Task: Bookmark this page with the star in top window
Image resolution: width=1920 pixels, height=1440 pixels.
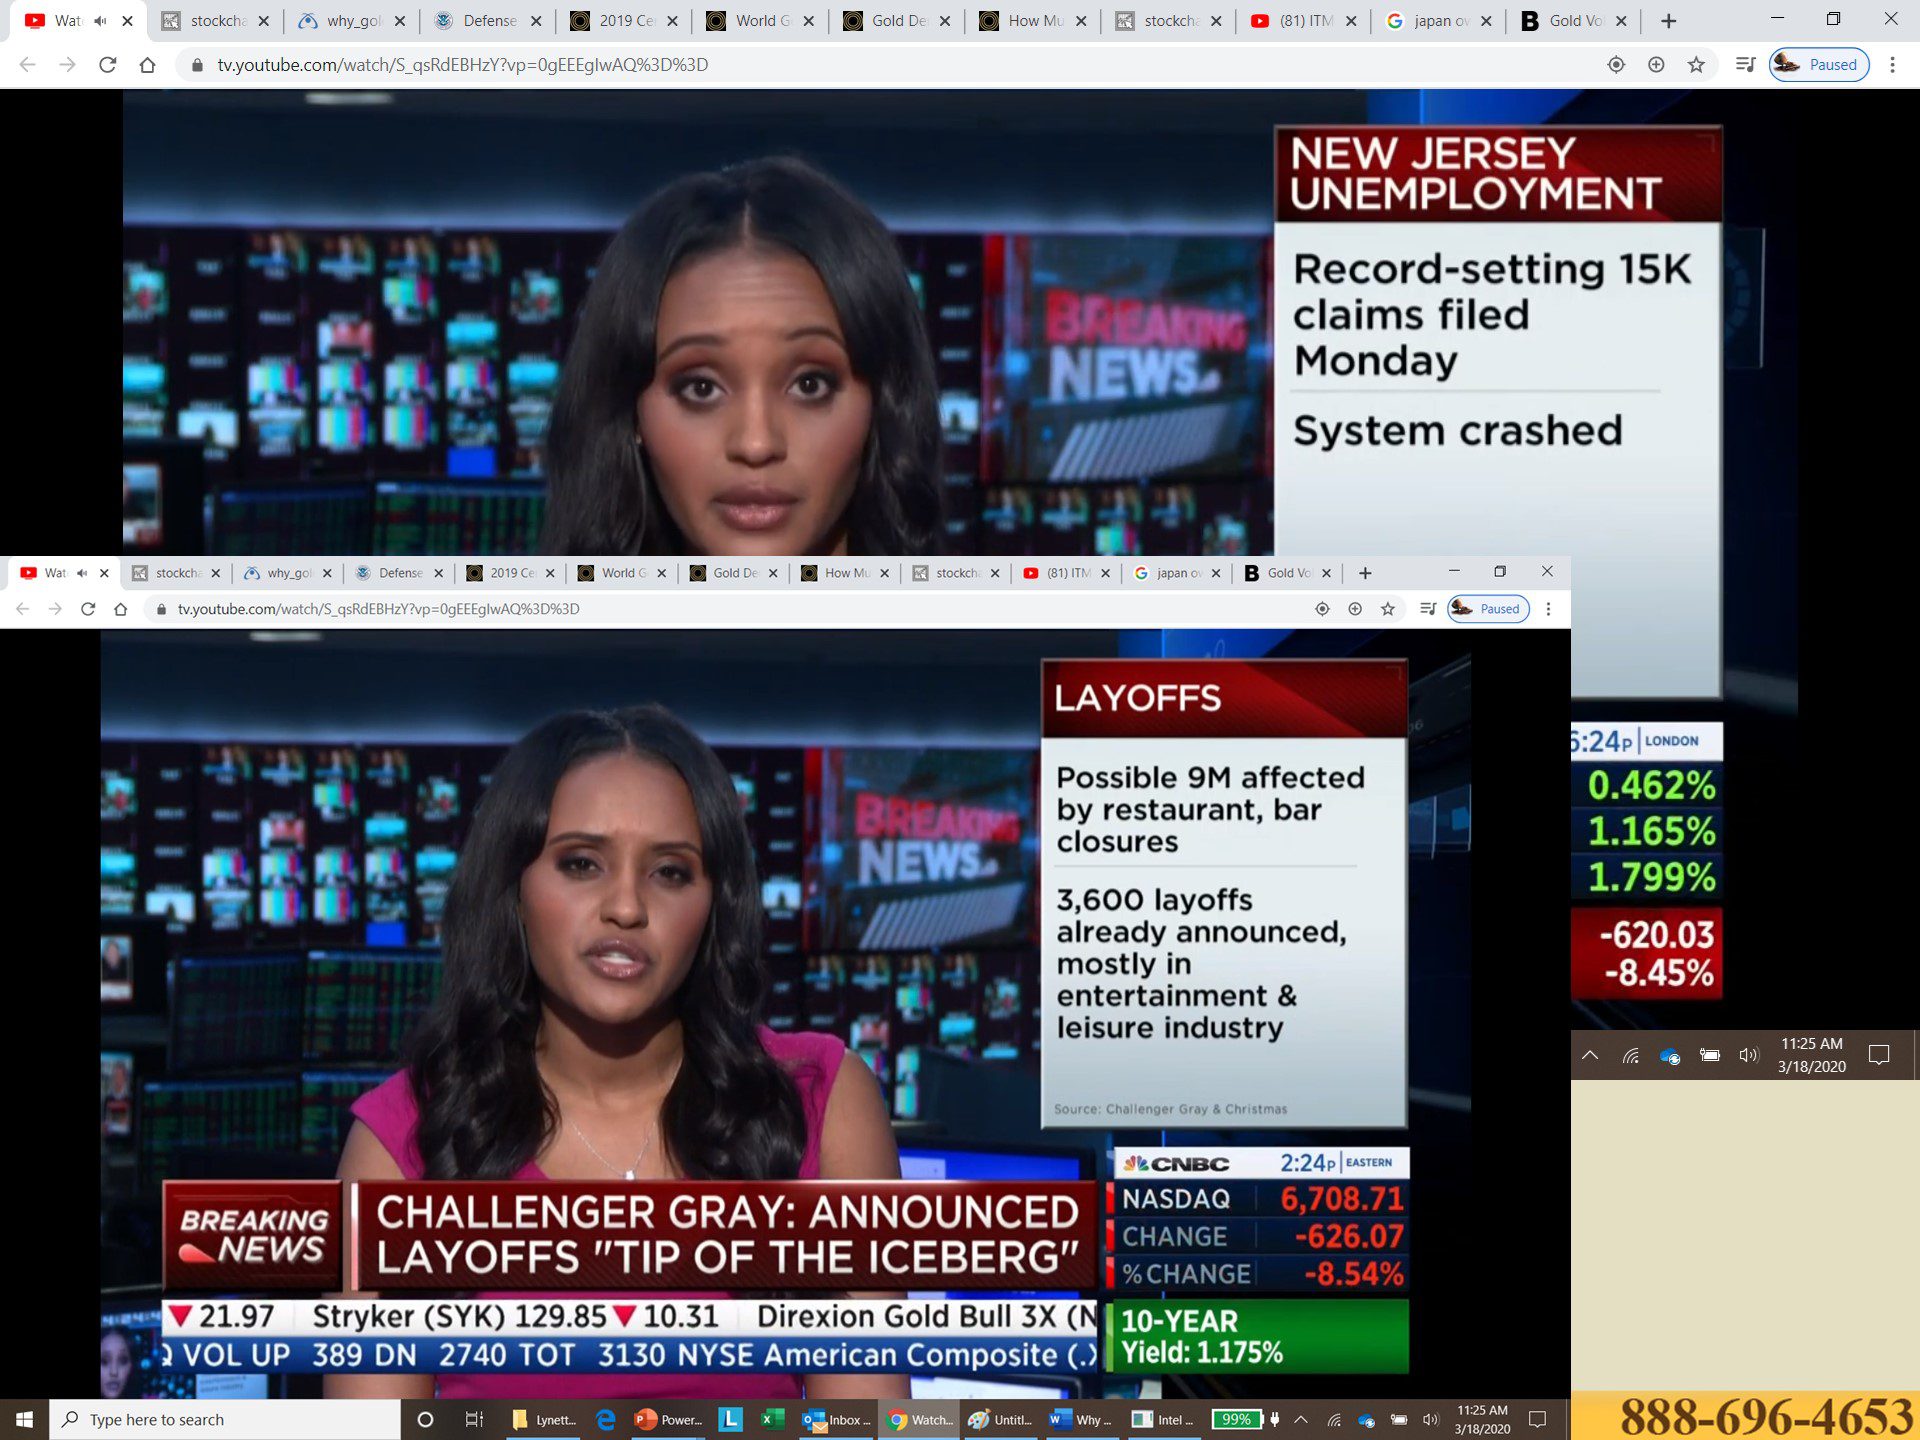Action: click(x=1696, y=65)
